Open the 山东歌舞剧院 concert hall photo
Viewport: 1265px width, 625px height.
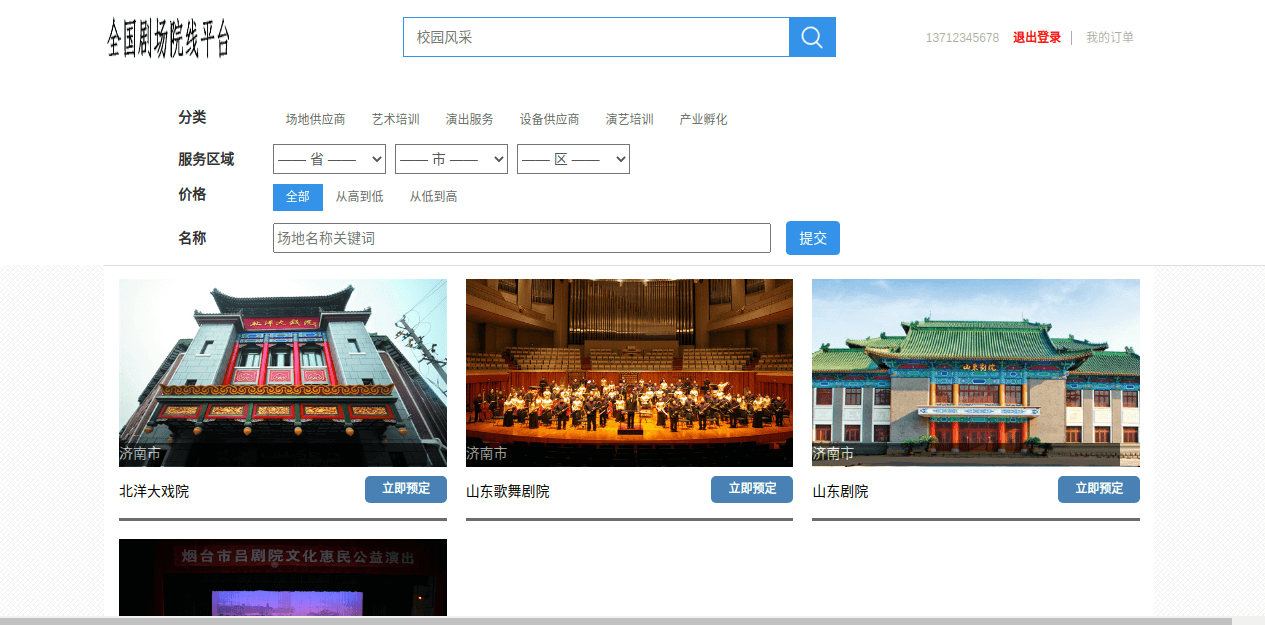pyautogui.click(x=629, y=372)
